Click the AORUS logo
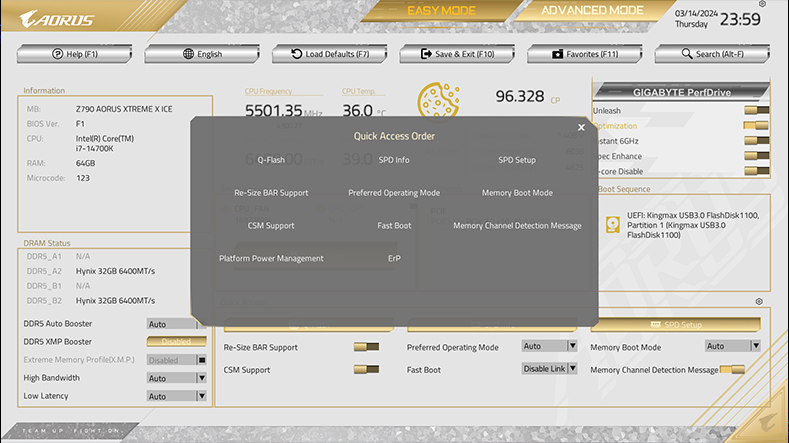789x443 pixels. coord(57,19)
